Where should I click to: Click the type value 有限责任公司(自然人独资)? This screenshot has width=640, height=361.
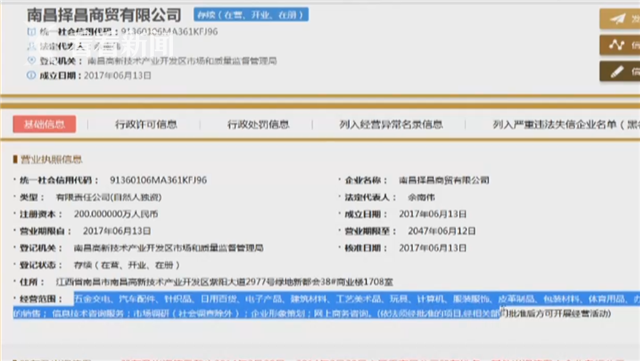coord(109,197)
